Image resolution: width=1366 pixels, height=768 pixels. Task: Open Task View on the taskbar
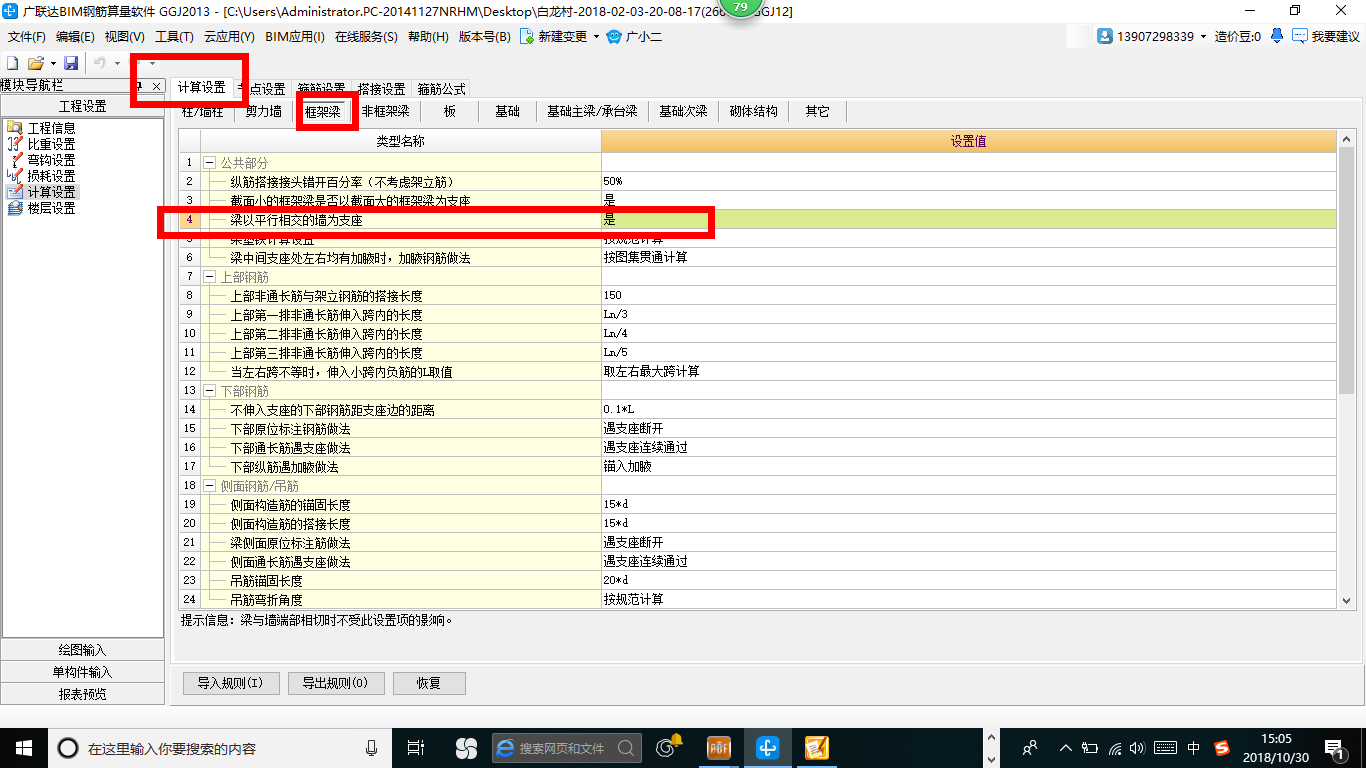[x=416, y=748]
